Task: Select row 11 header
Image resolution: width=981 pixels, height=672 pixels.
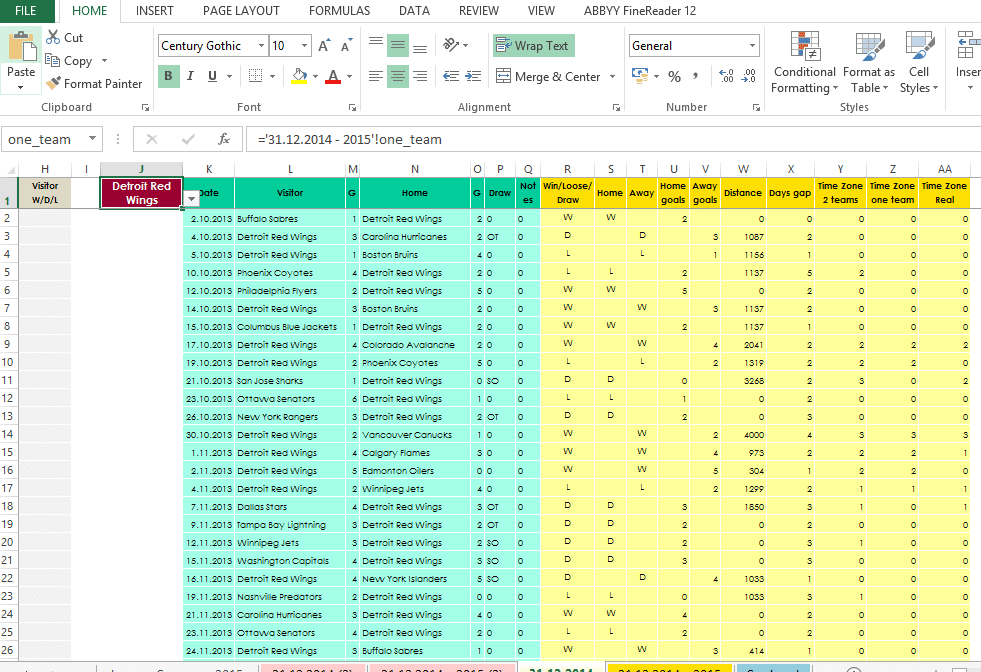Action: [x=8, y=380]
